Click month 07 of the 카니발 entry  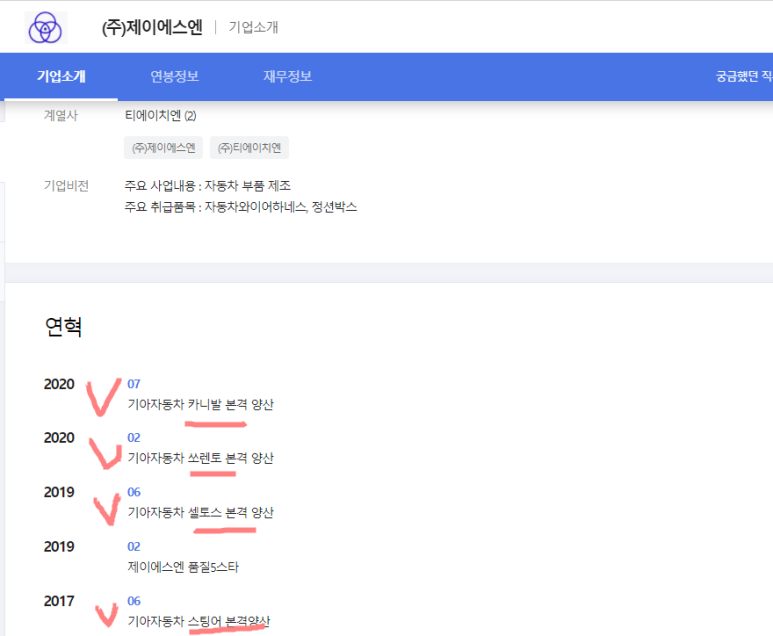134,384
